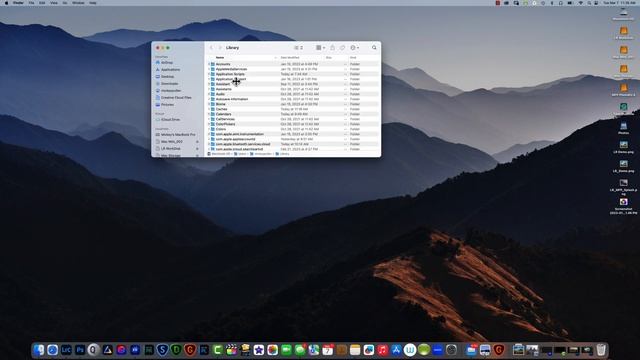
Task: Open Calendar from the Dock
Action: (x=328, y=350)
